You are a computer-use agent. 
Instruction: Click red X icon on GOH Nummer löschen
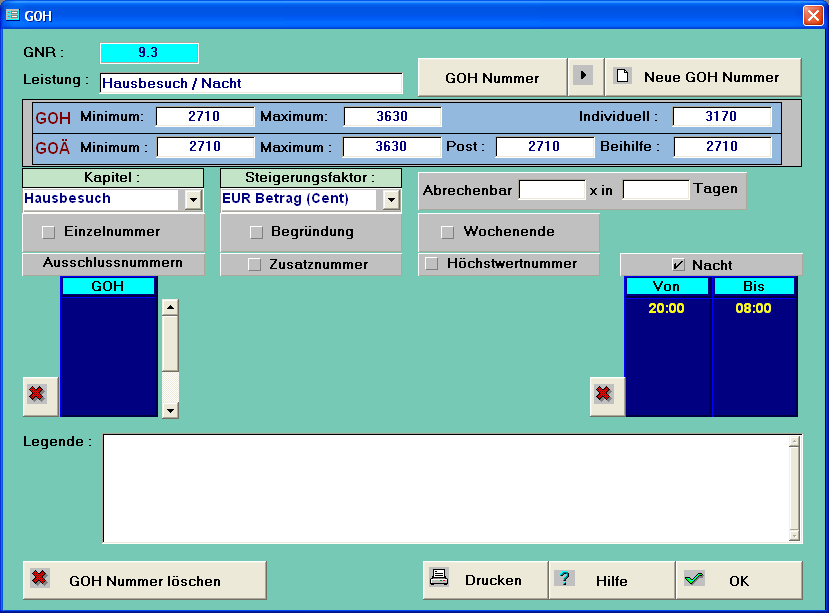pyautogui.click(x=39, y=579)
